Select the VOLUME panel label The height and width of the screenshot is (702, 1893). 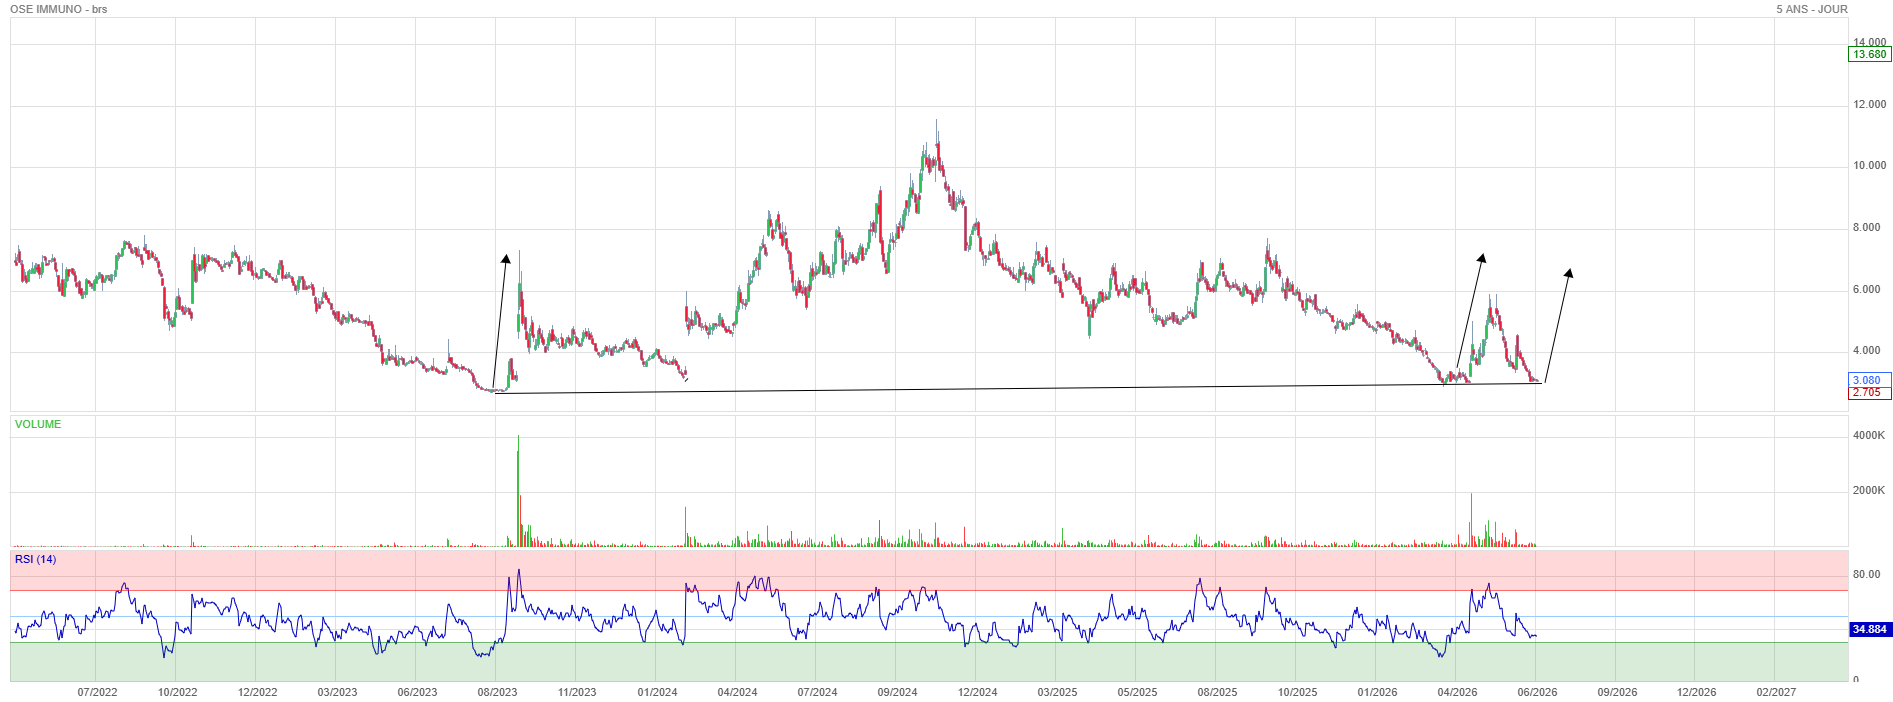[x=38, y=424]
